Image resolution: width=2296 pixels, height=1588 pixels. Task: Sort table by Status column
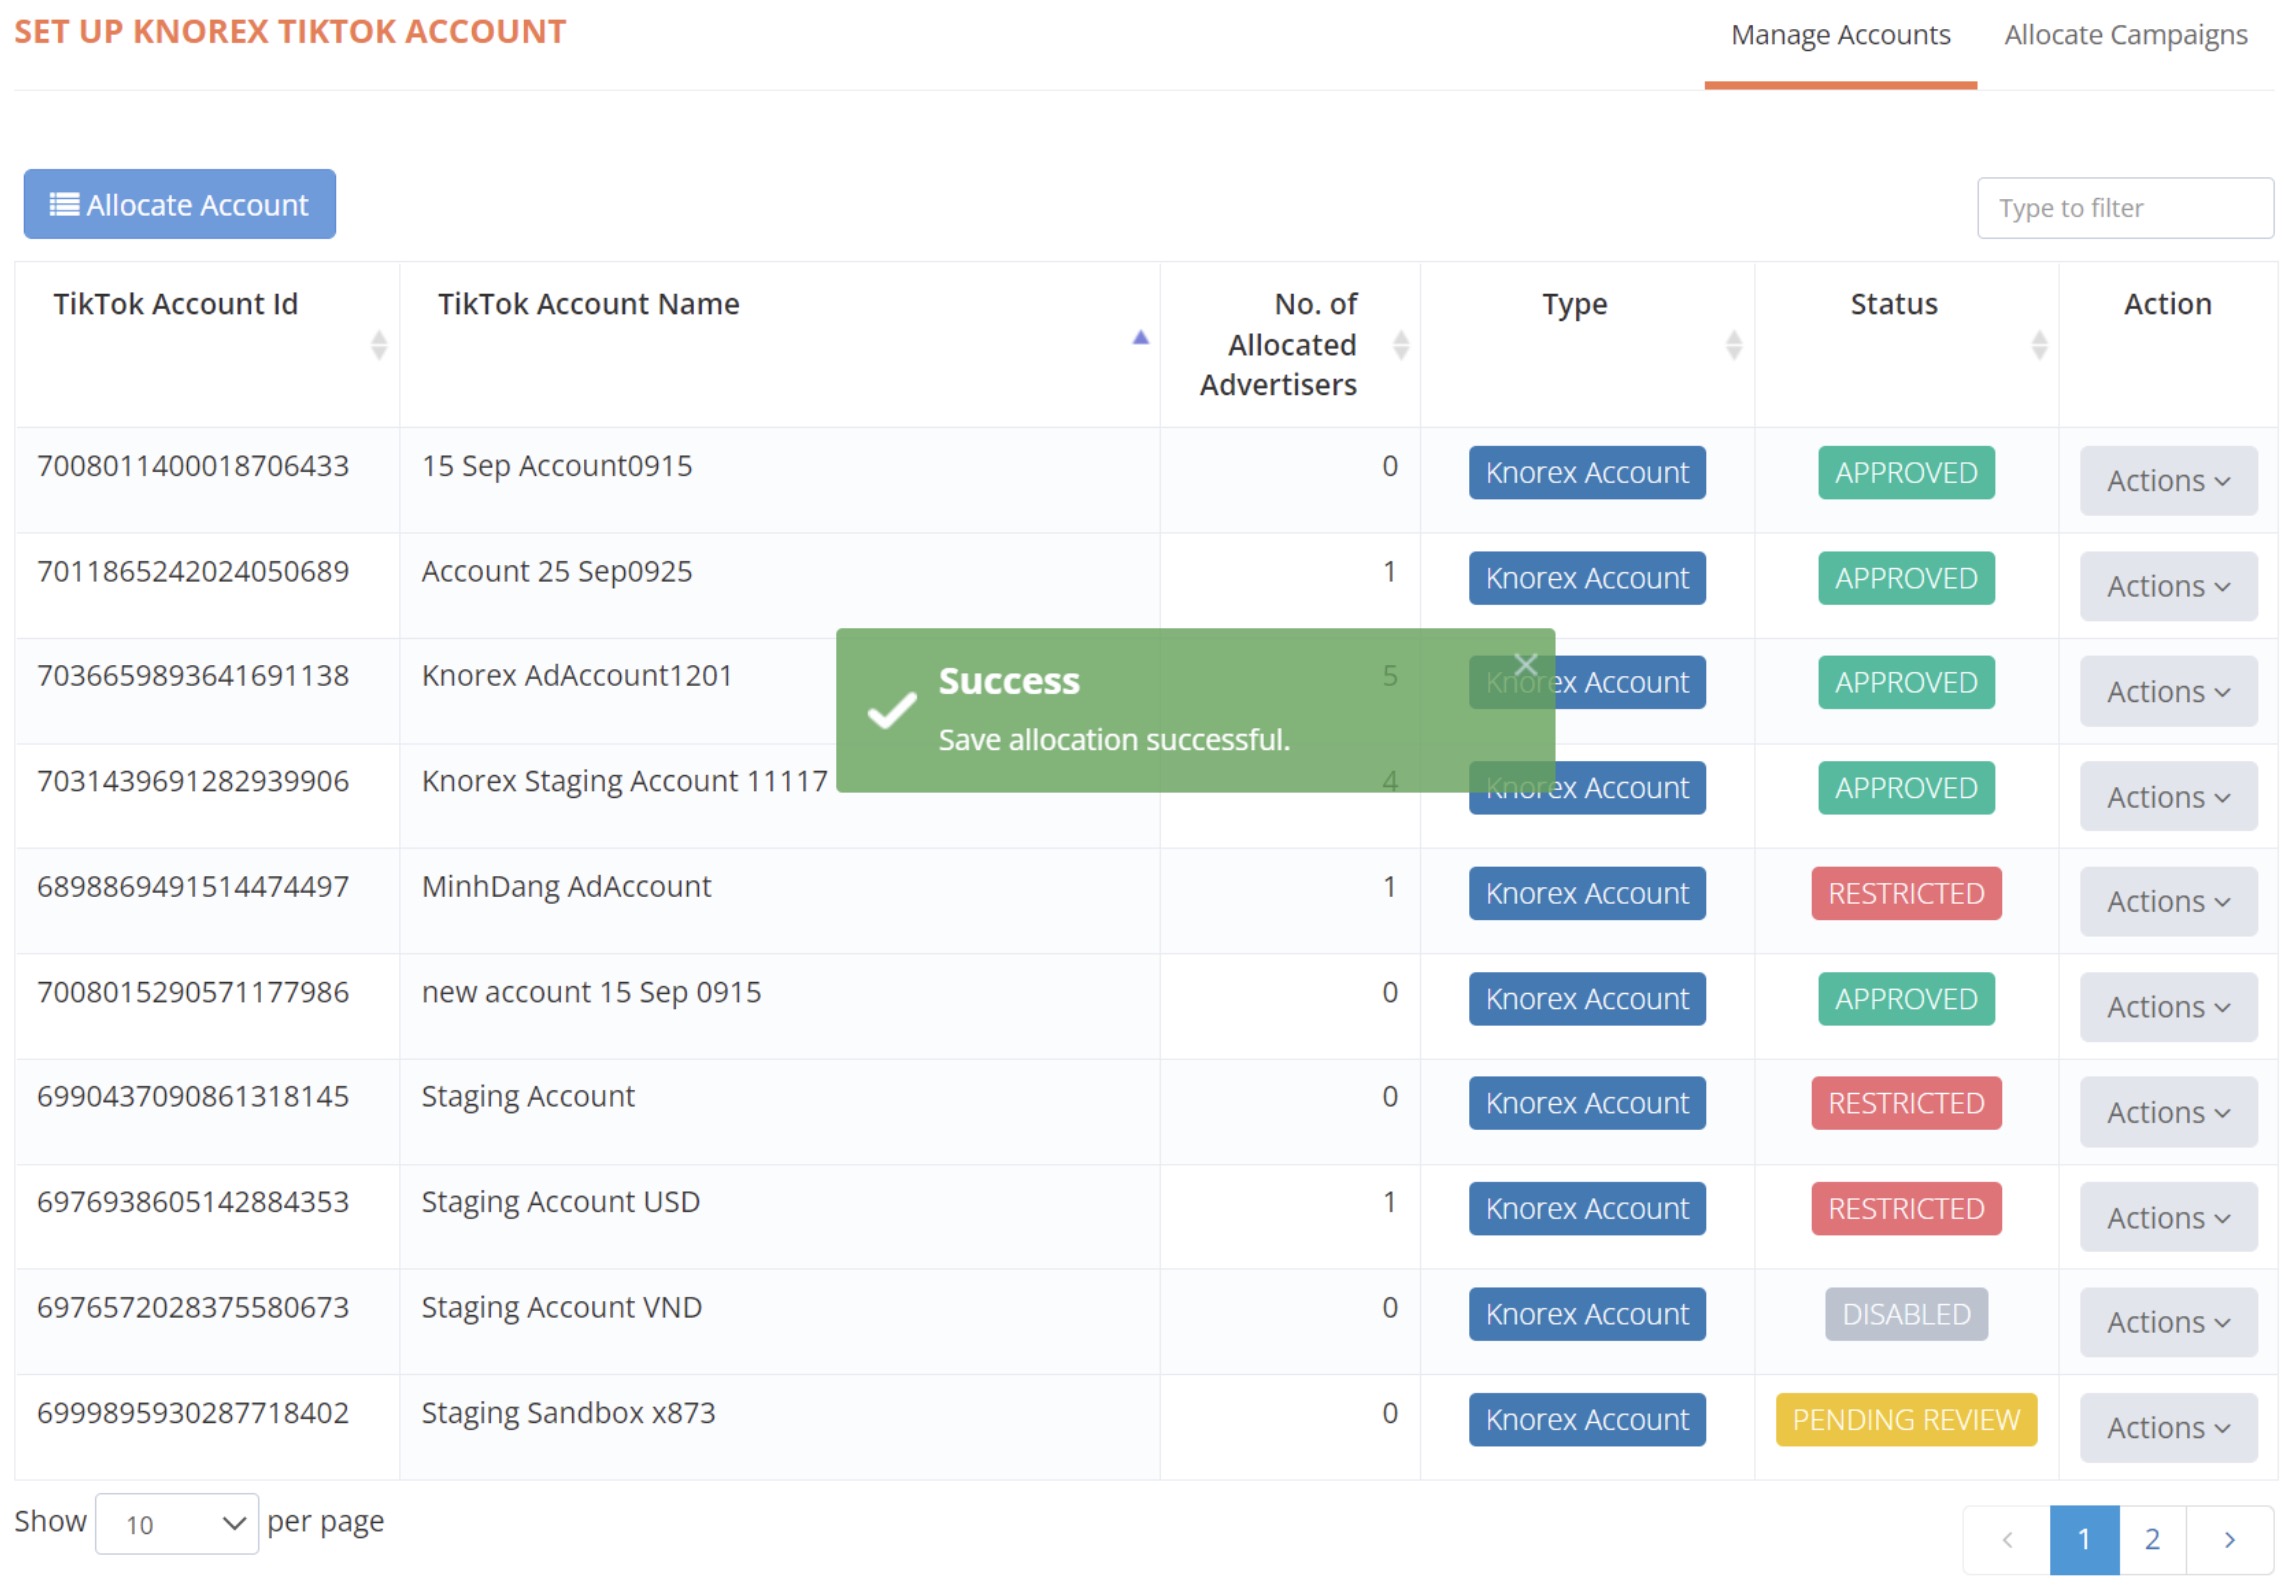coord(1906,345)
